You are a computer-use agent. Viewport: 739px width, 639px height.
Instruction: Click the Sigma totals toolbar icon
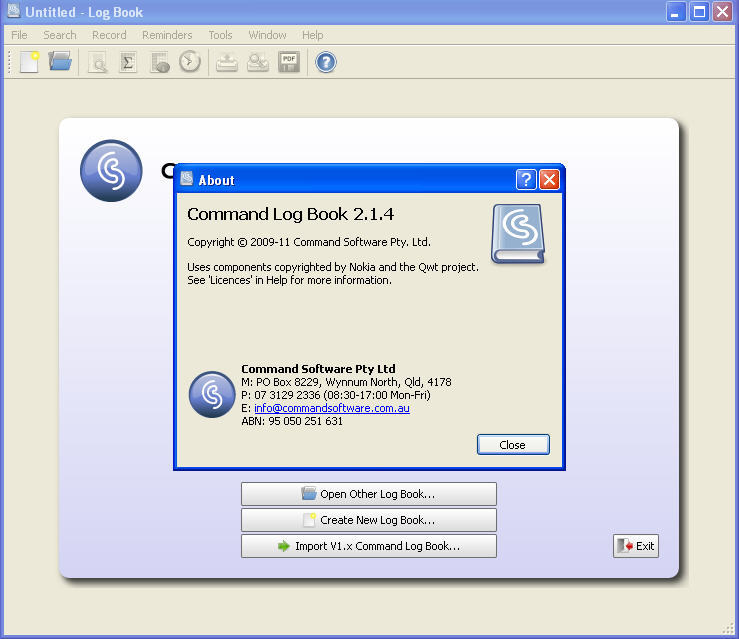point(128,62)
